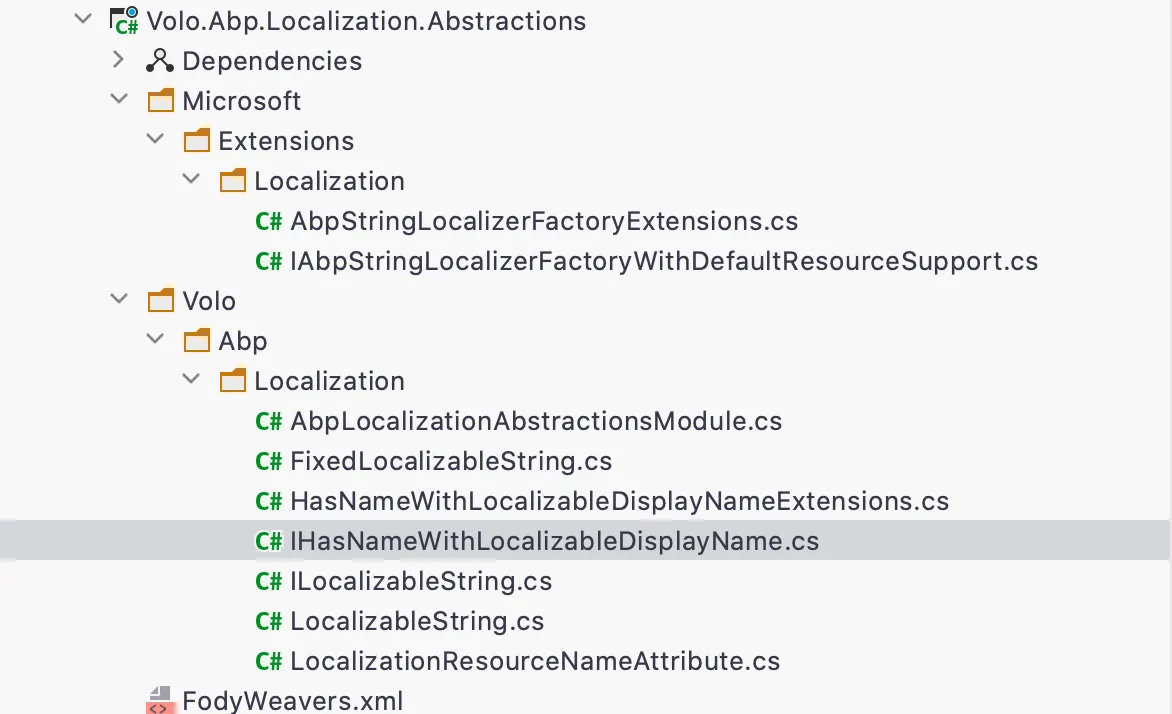Expand the Dependencies node
This screenshot has height=714, width=1172.
point(118,60)
